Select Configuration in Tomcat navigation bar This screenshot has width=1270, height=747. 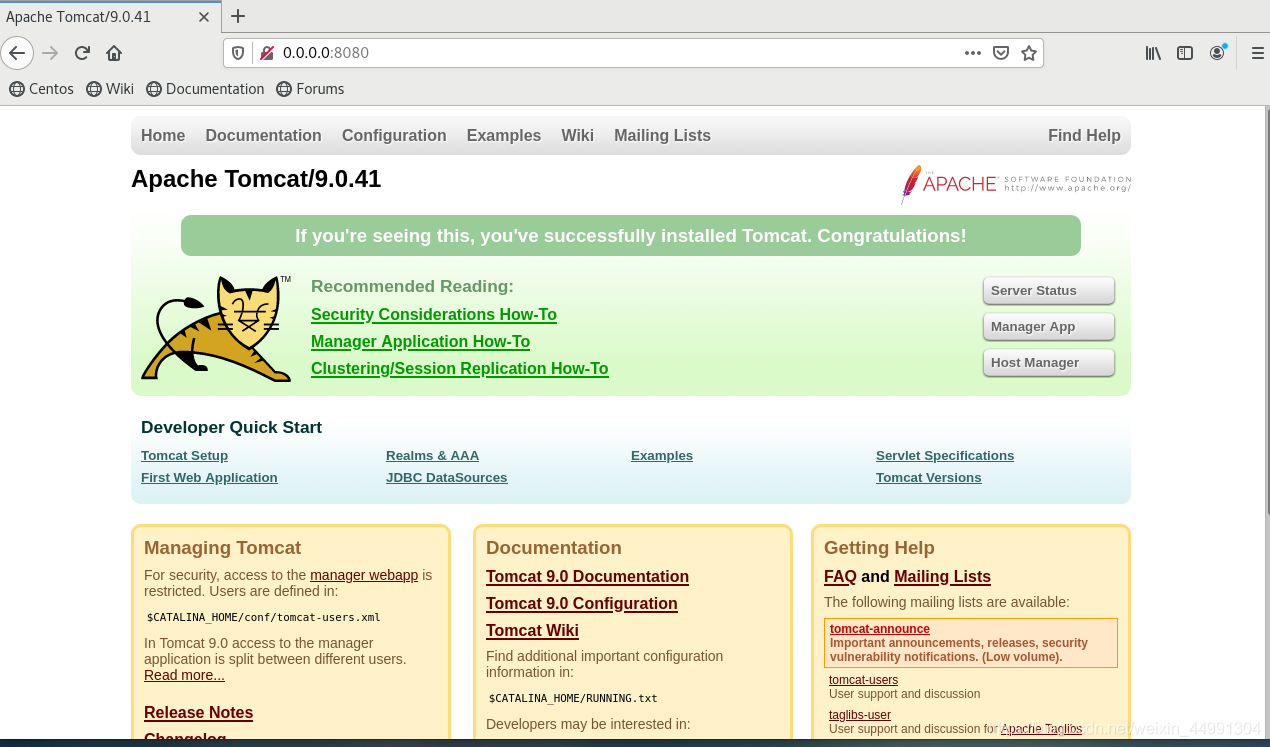point(394,136)
